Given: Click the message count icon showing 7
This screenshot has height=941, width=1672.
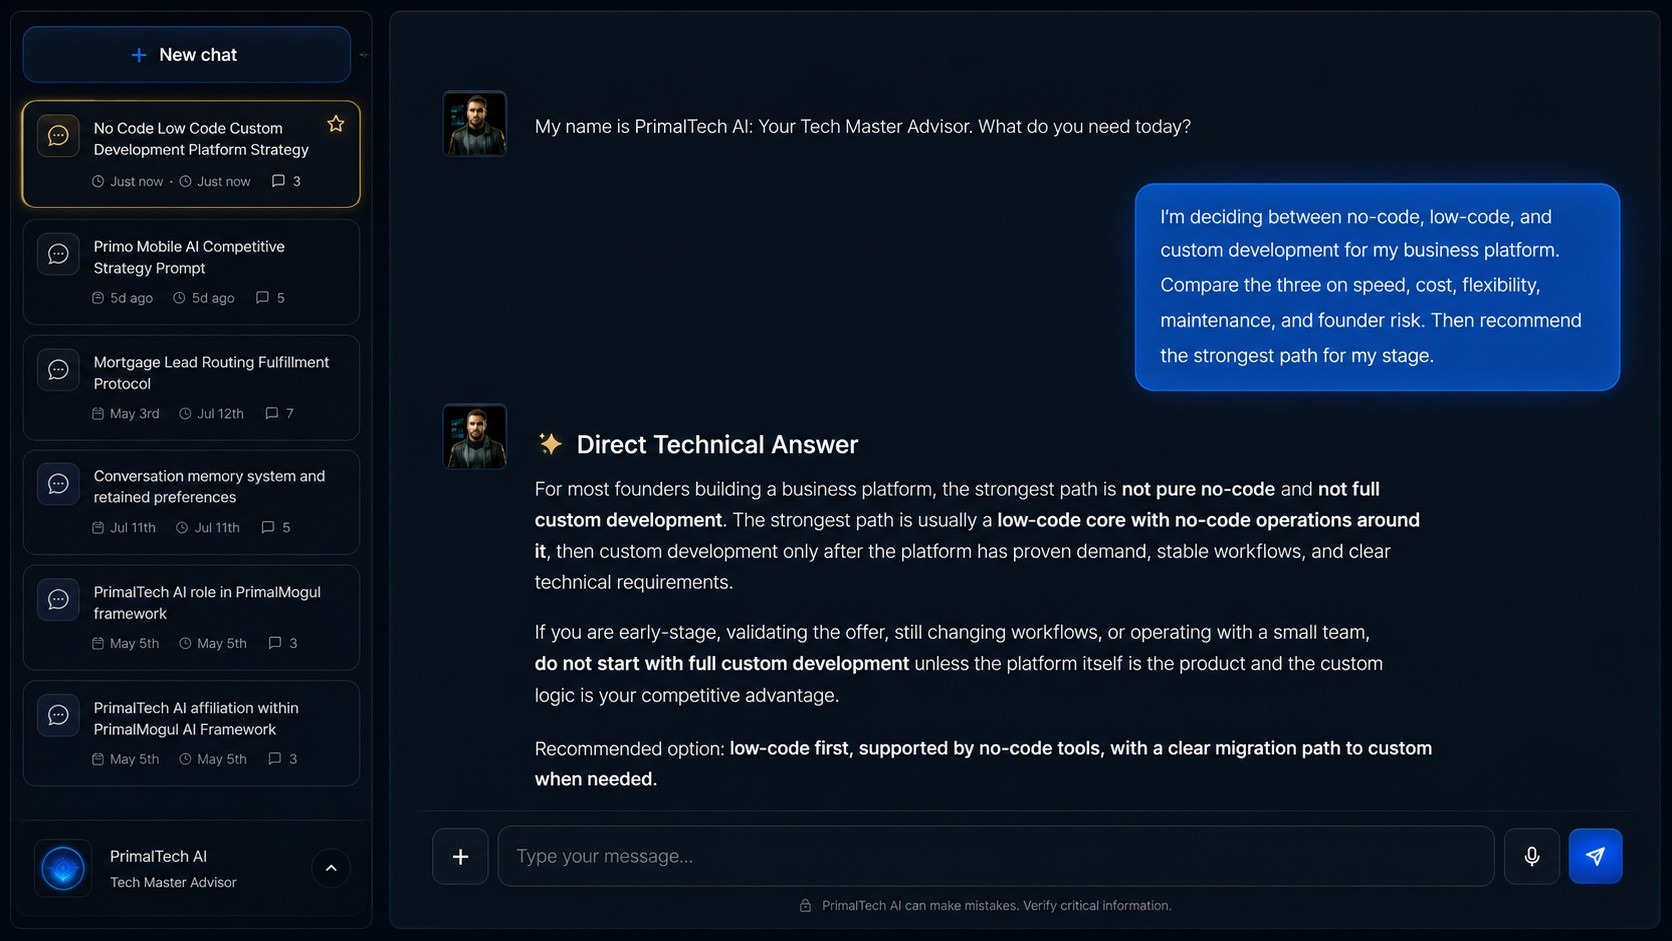Looking at the screenshot, I should click(271, 413).
